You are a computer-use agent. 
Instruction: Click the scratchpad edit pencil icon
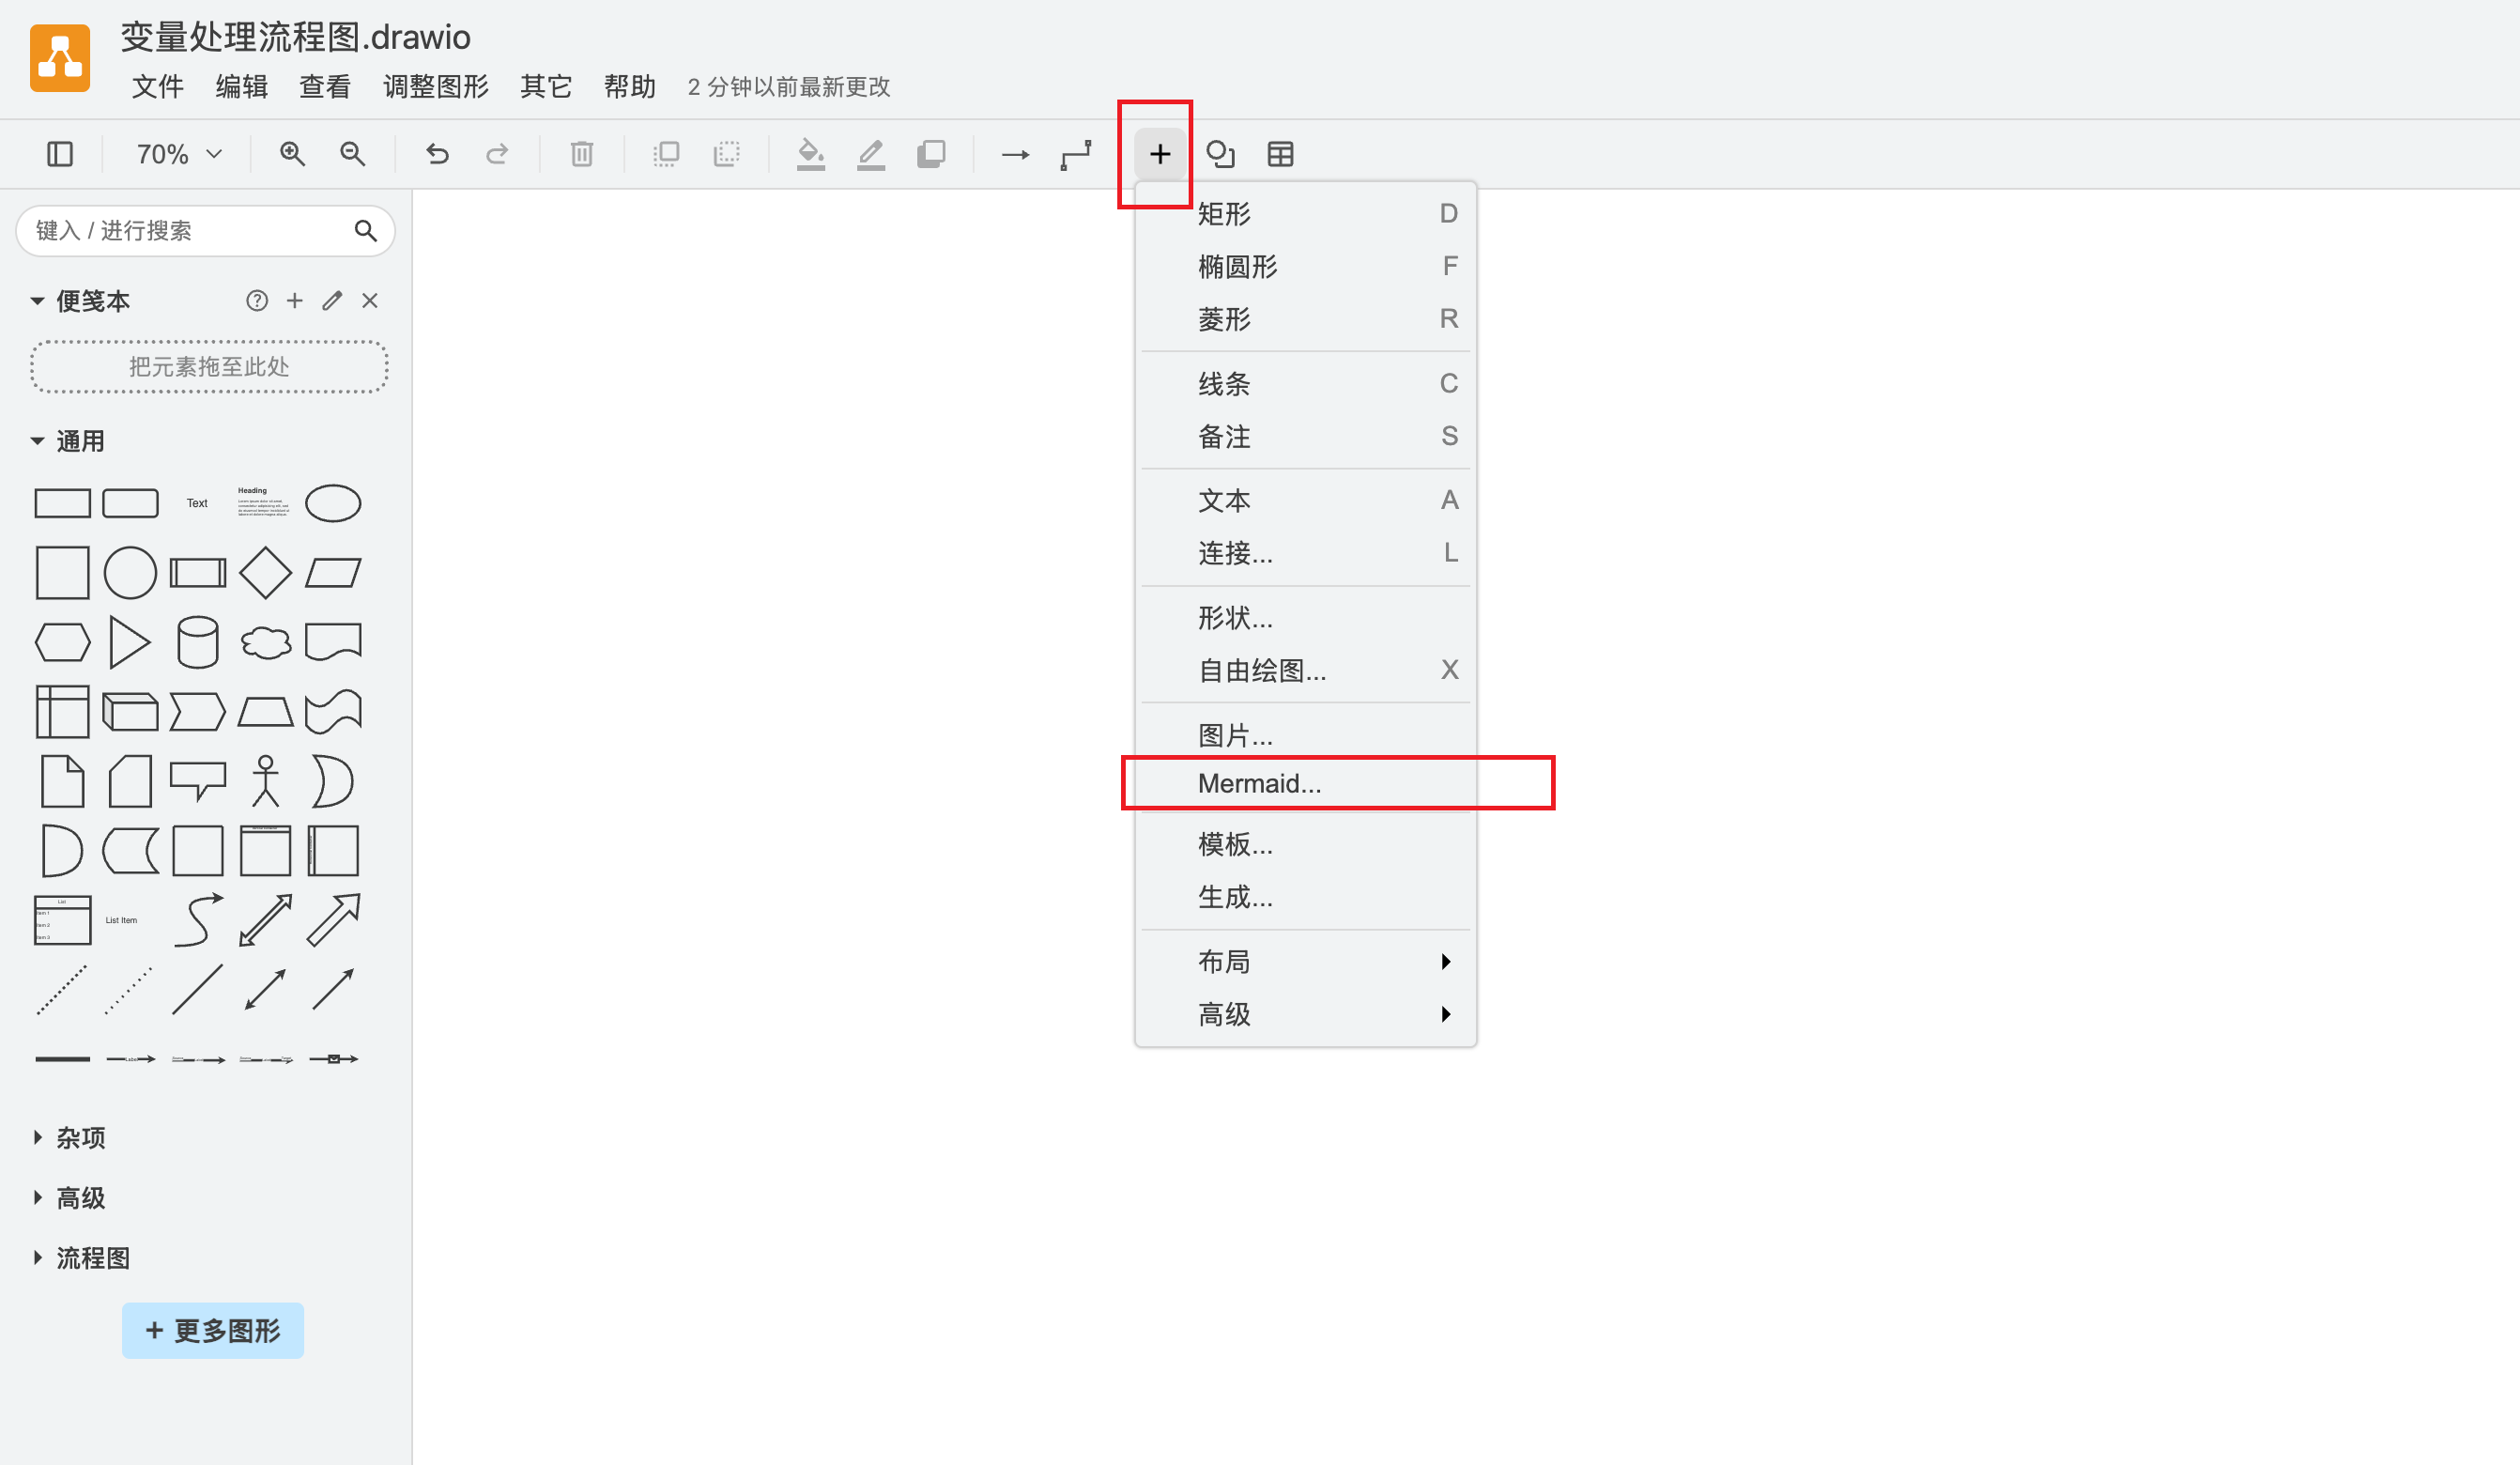pos(332,301)
